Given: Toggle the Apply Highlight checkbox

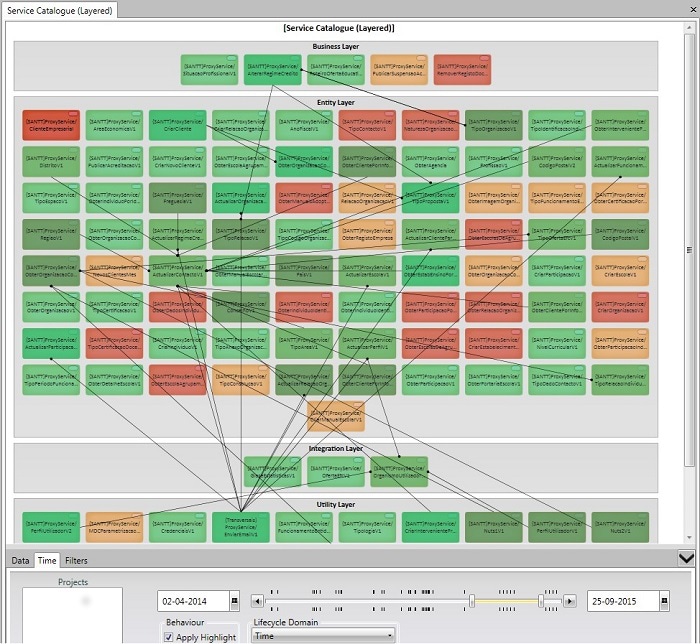Looking at the screenshot, I should click(168, 637).
